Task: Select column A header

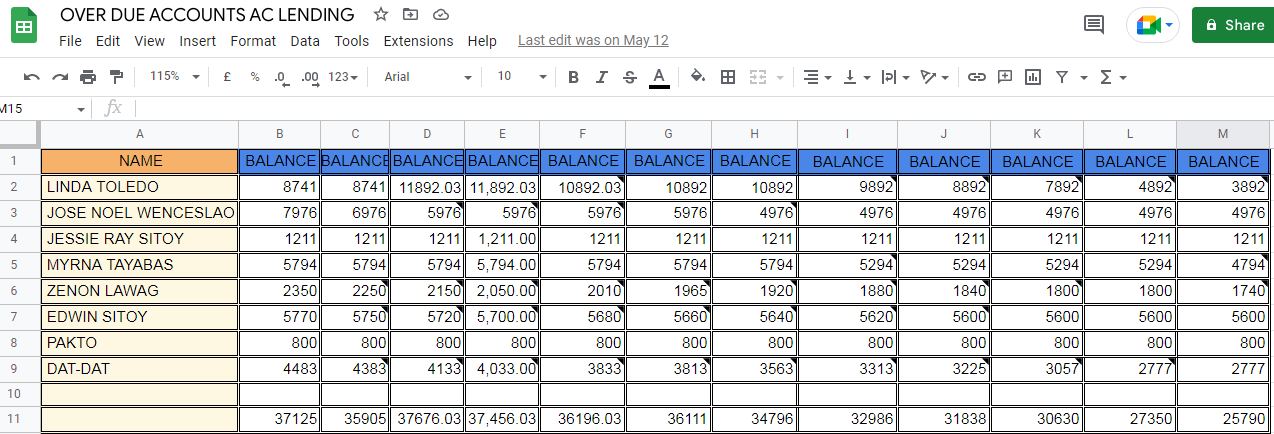Action: 140,134
